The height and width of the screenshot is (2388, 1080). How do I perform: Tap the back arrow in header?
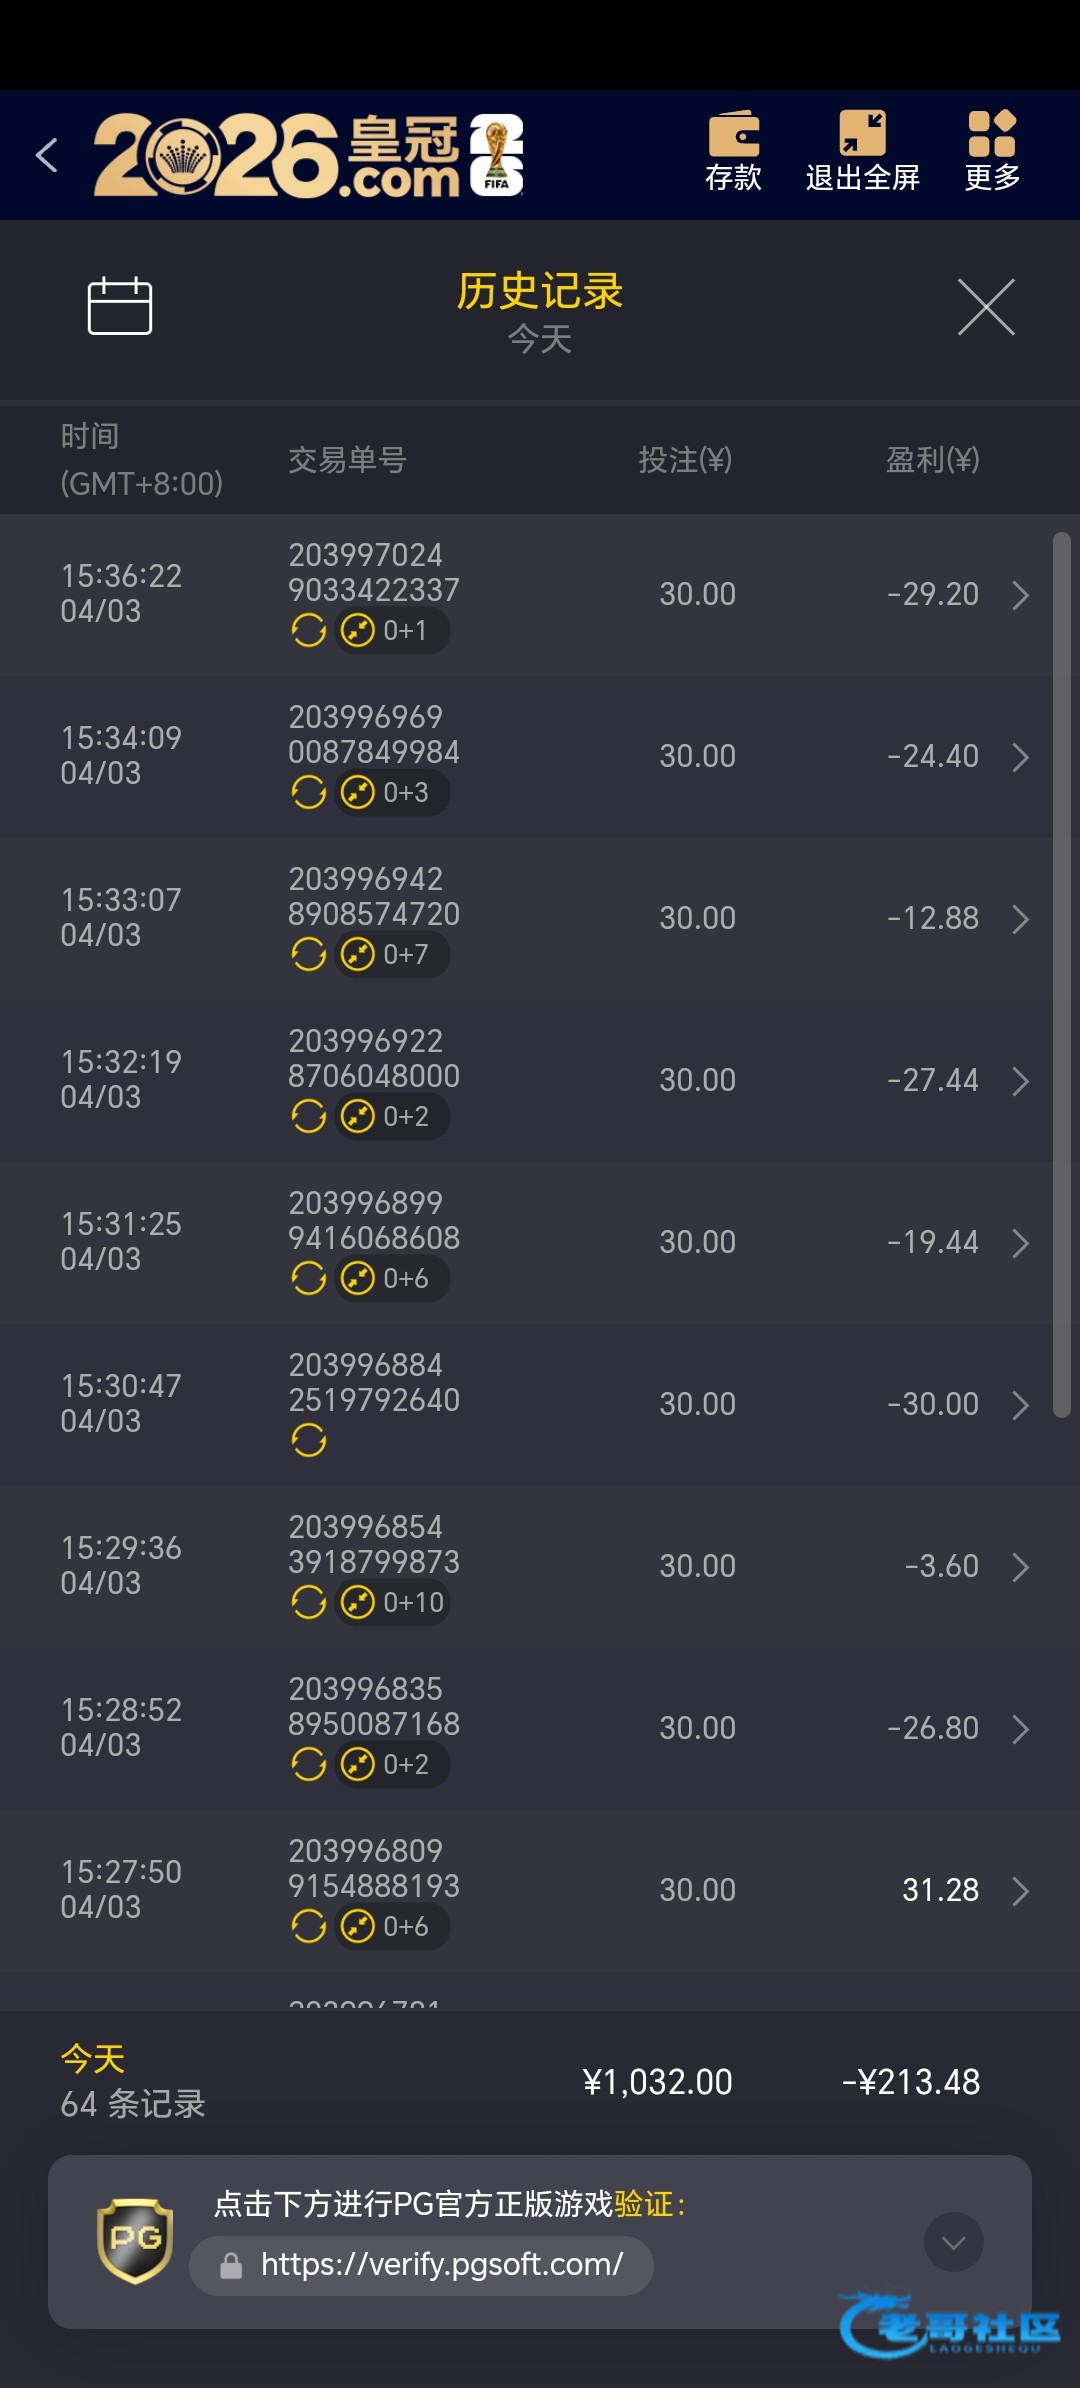[47, 155]
